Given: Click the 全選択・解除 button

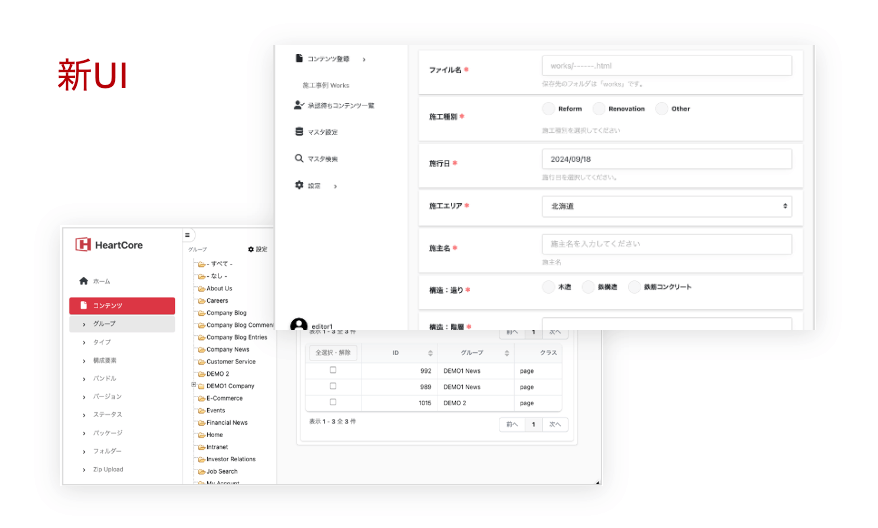Looking at the screenshot, I should [332, 352].
